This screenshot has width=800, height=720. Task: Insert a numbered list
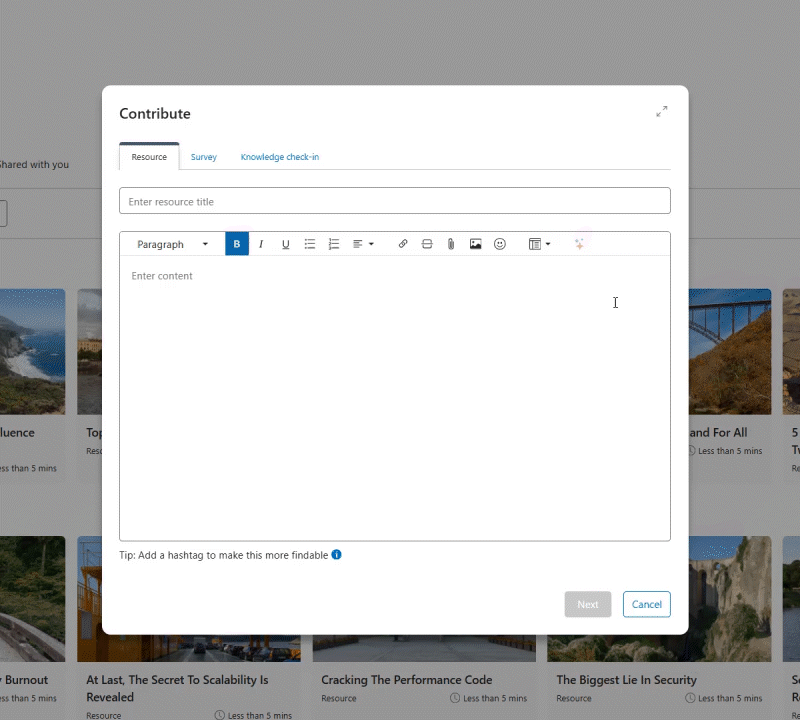[334, 243]
